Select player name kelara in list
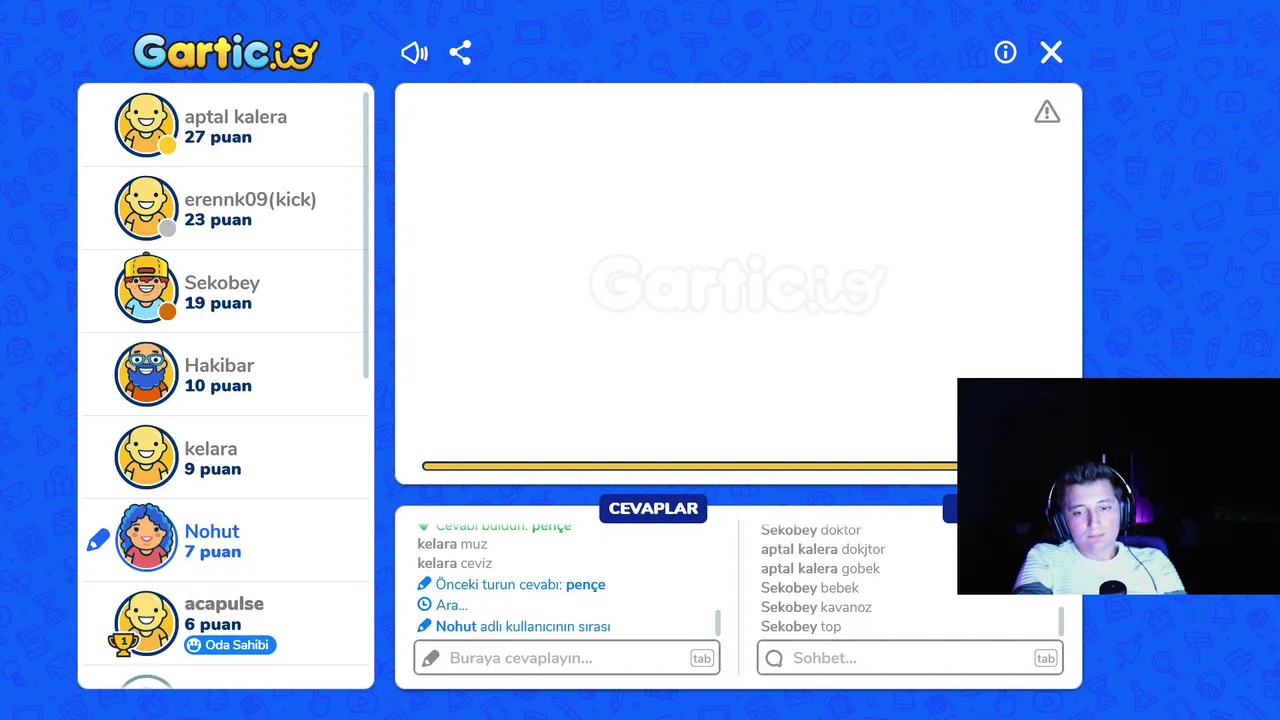The image size is (1280, 720). click(x=211, y=449)
